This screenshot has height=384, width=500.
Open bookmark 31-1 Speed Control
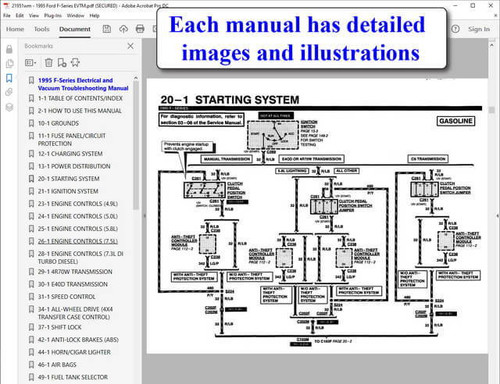click(x=66, y=297)
